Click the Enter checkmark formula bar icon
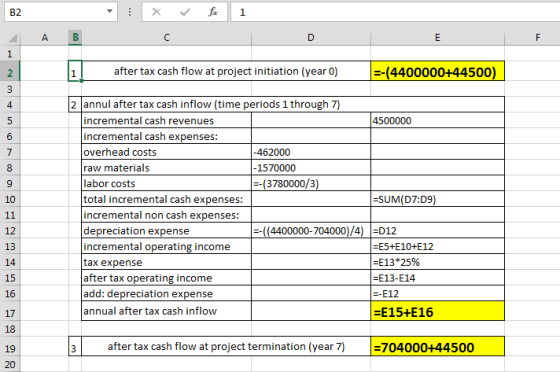Screen dimensions: 560x372 185,12
